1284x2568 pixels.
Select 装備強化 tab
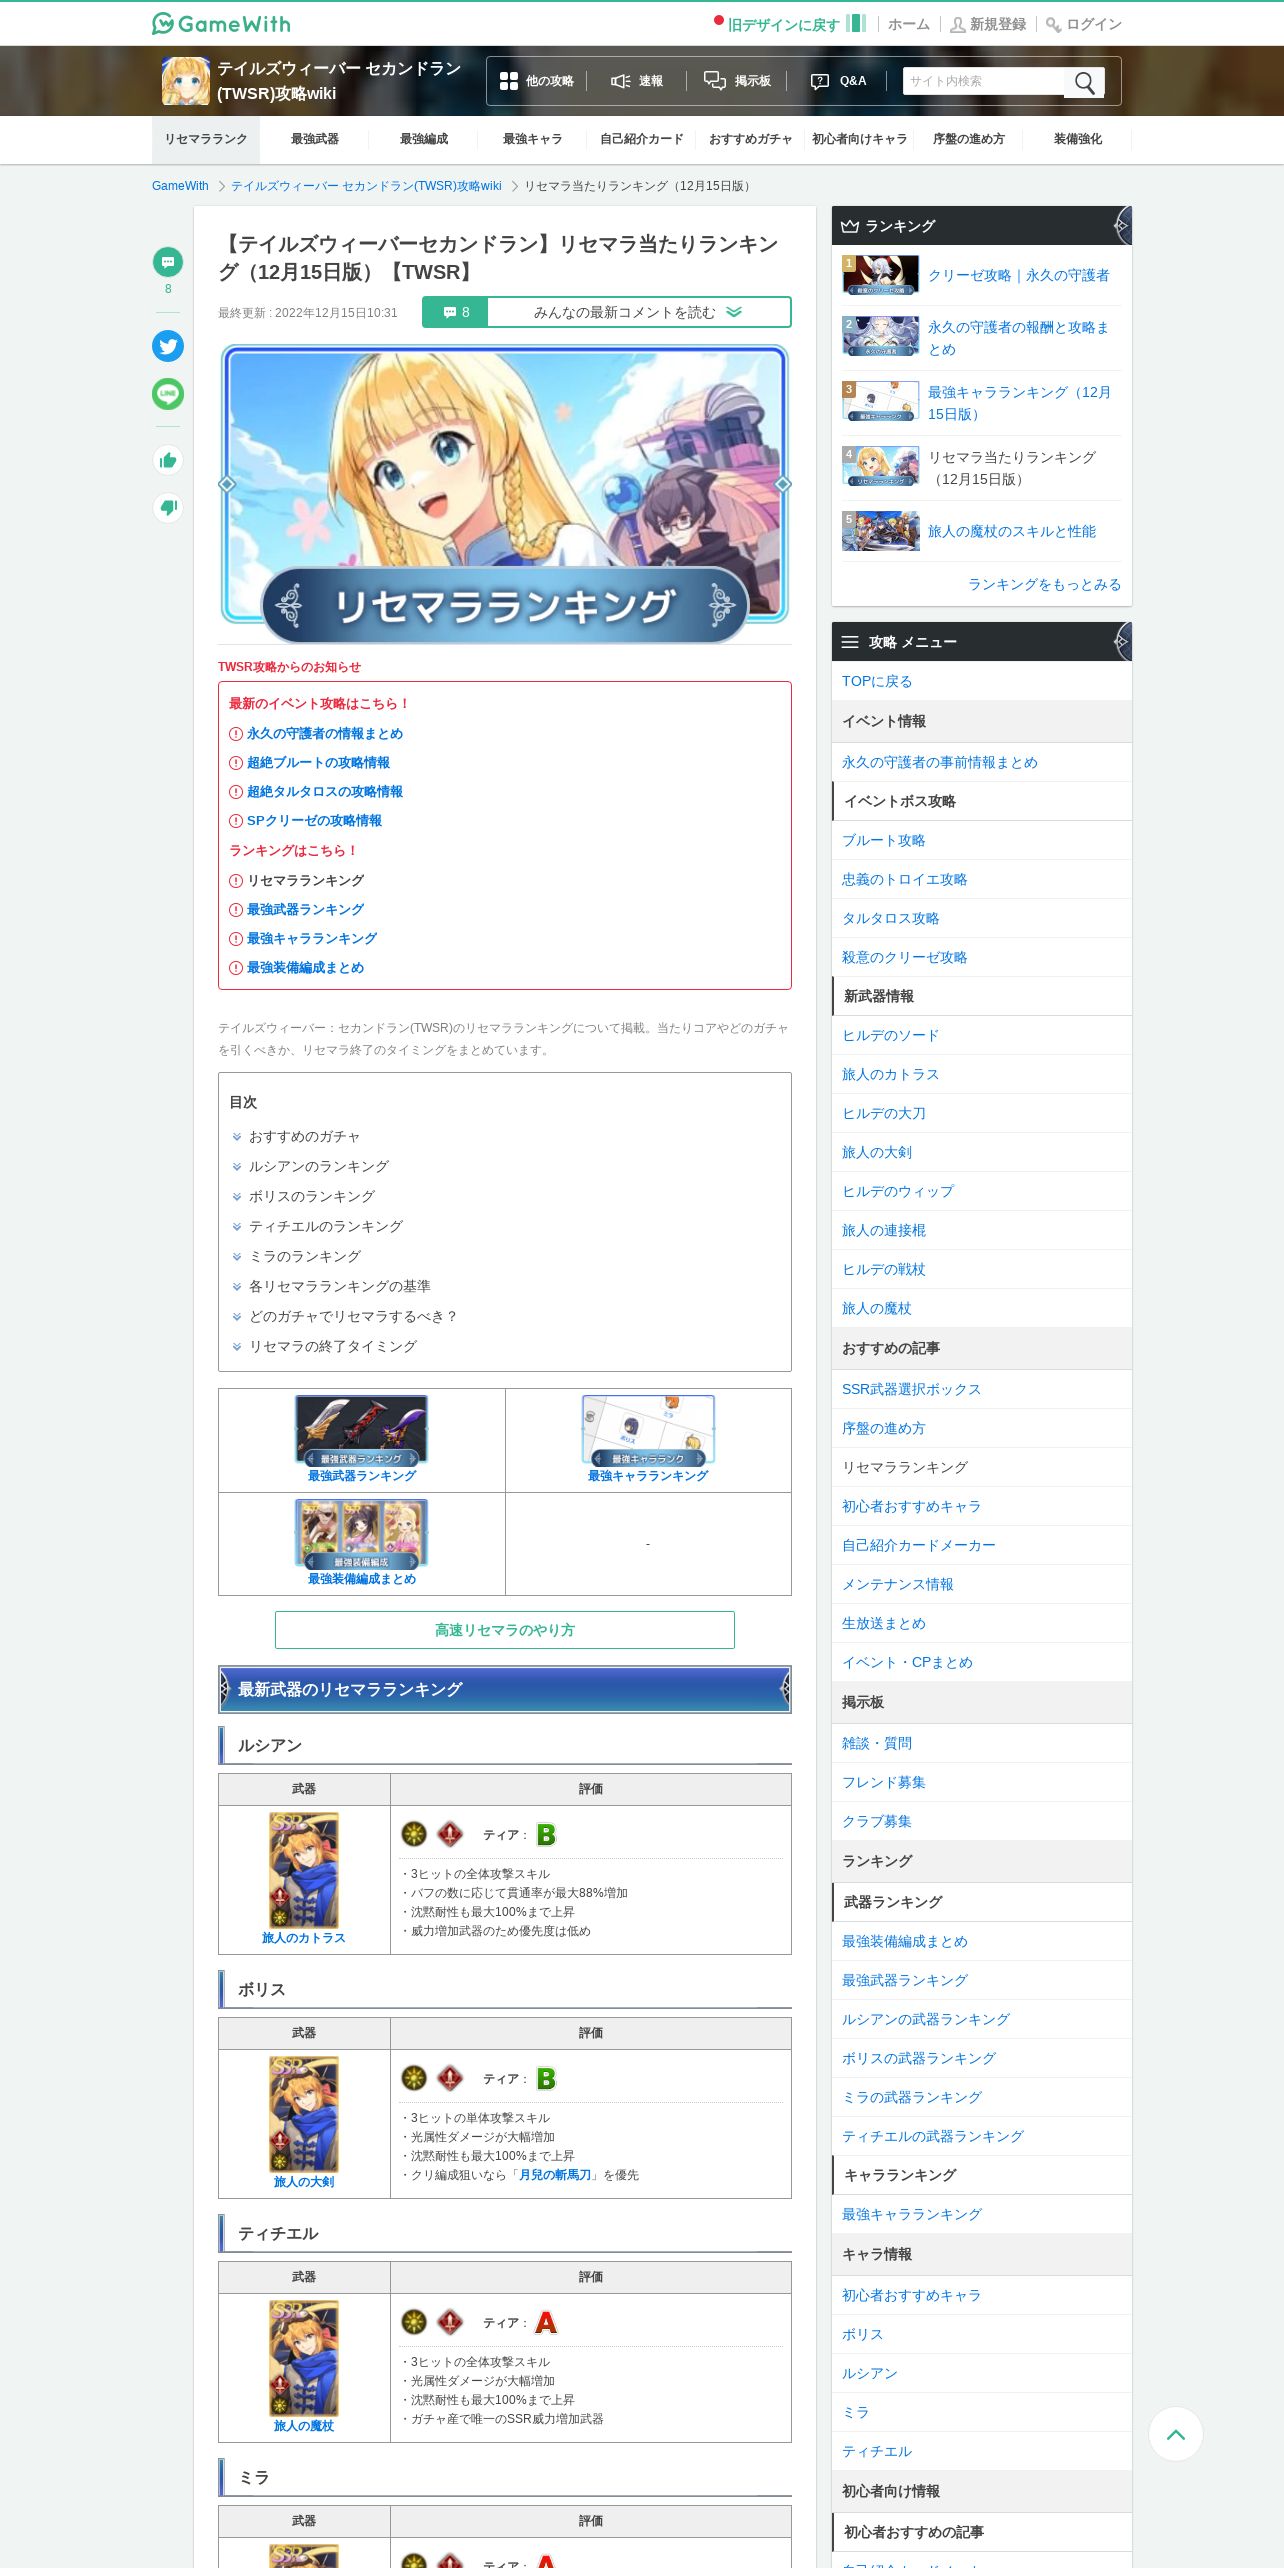coord(1078,139)
